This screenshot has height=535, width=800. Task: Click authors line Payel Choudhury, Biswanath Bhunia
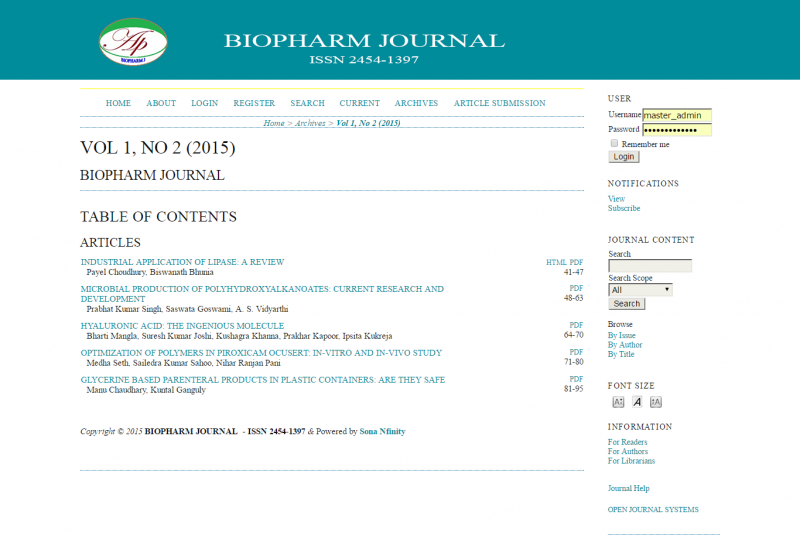tap(150, 272)
